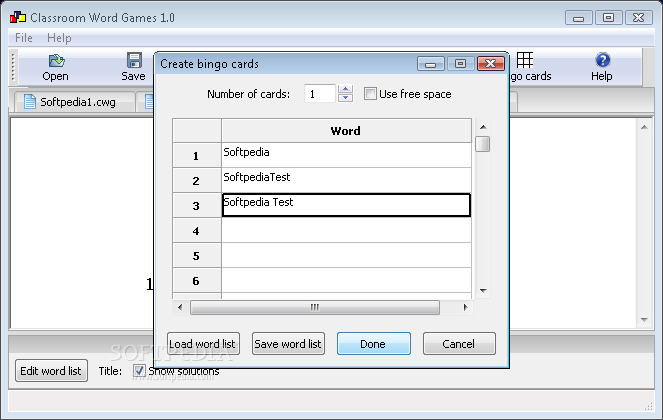
Task: Decrease number of cards with down arrow
Action: click(x=345, y=98)
